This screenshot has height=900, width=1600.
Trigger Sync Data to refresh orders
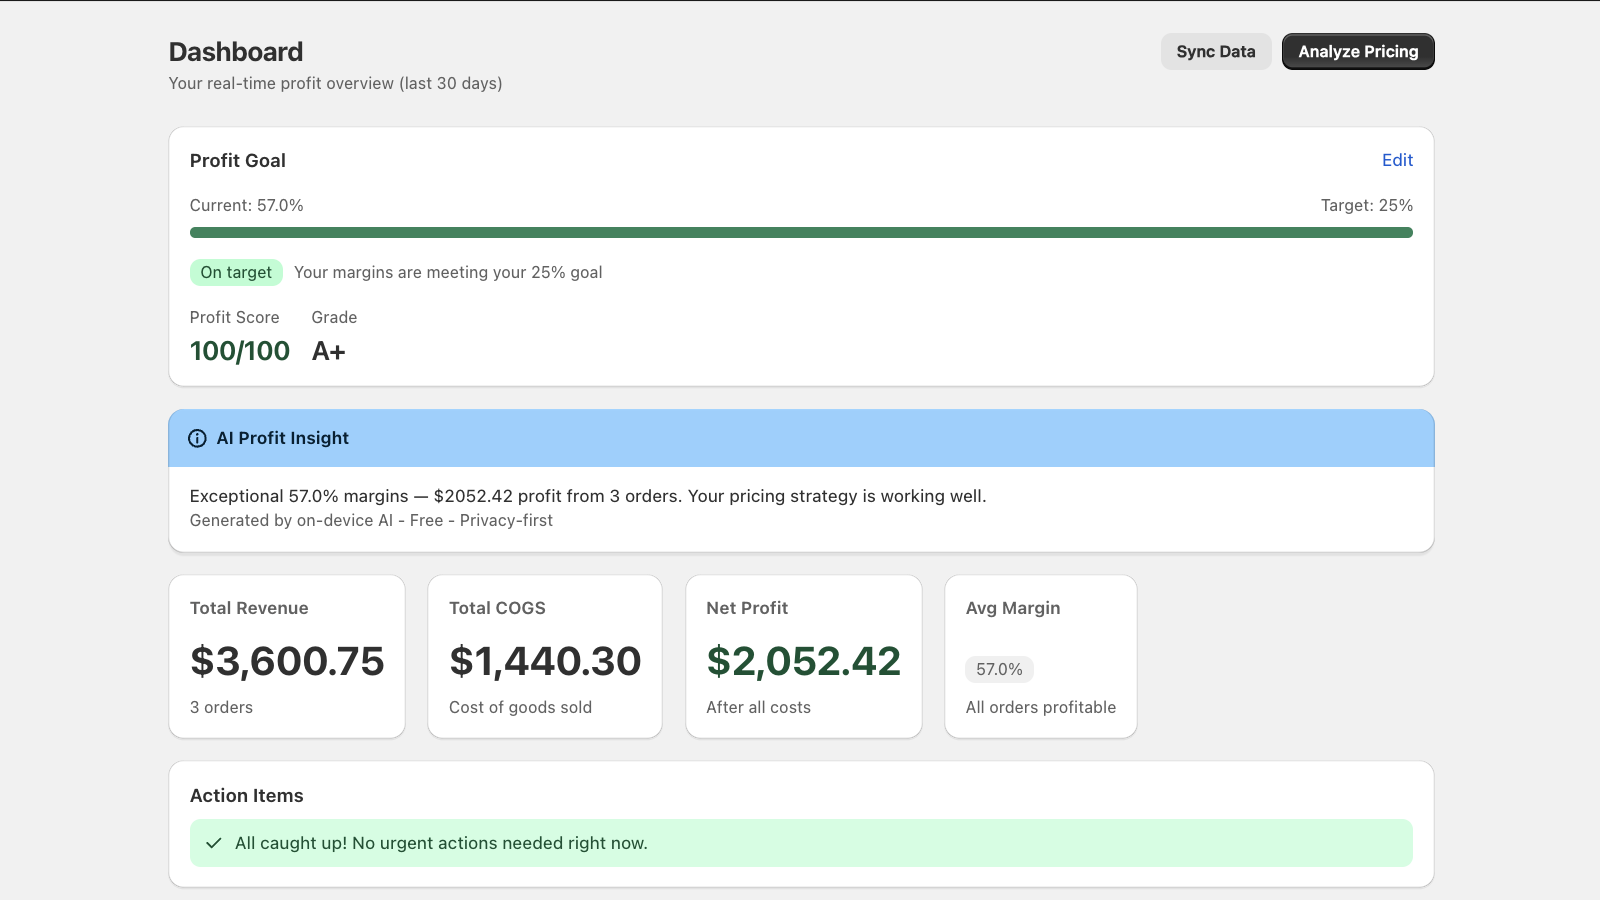(1216, 51)
